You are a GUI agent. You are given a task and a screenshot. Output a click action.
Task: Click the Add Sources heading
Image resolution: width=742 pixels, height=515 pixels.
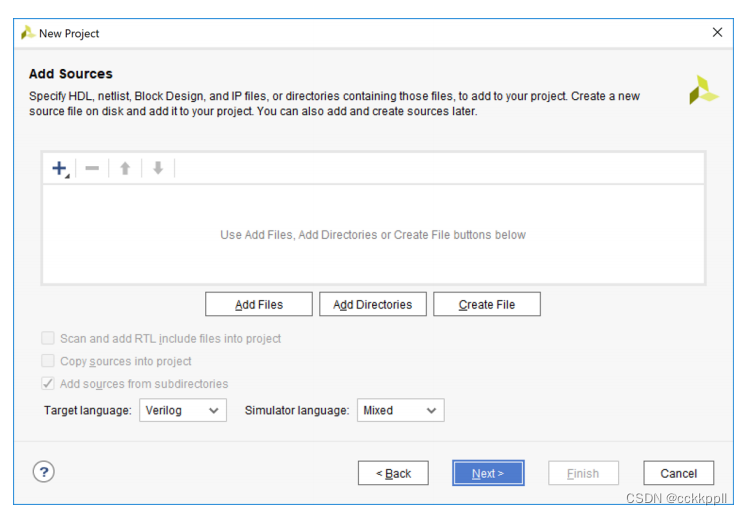click(x=71, y=74)
